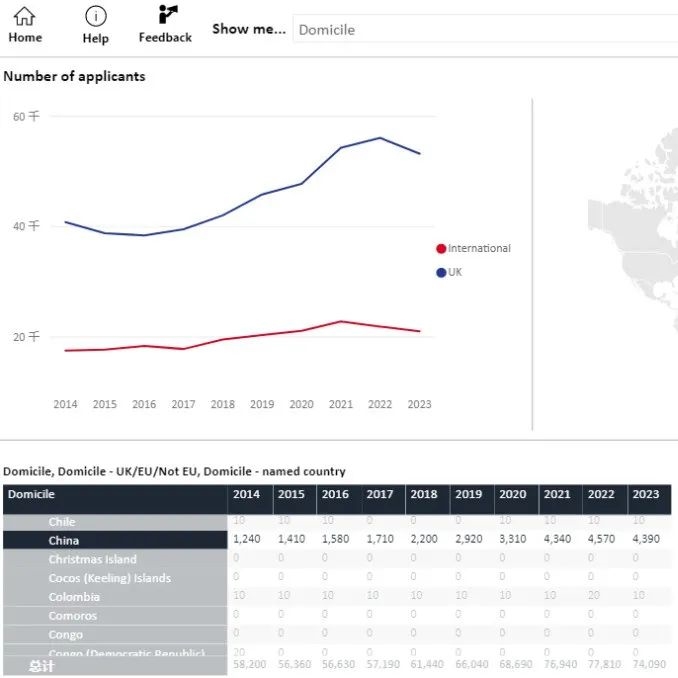678x678 pixels.
Task: Select the Congo row
Action: 66,635
